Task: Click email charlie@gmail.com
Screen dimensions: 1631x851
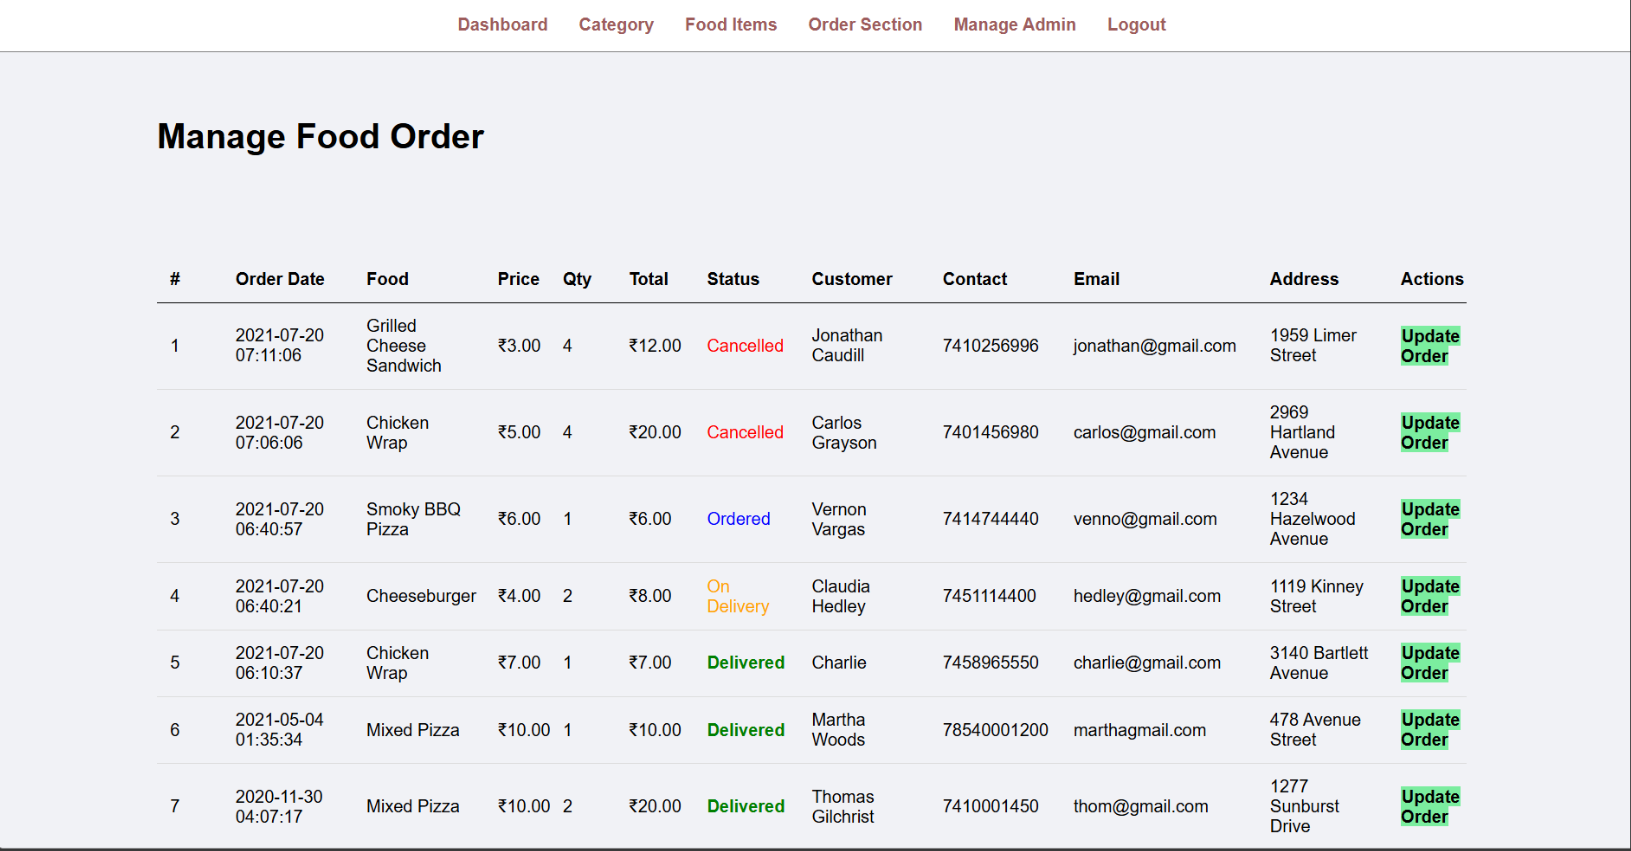Action: click(1147, 663)
